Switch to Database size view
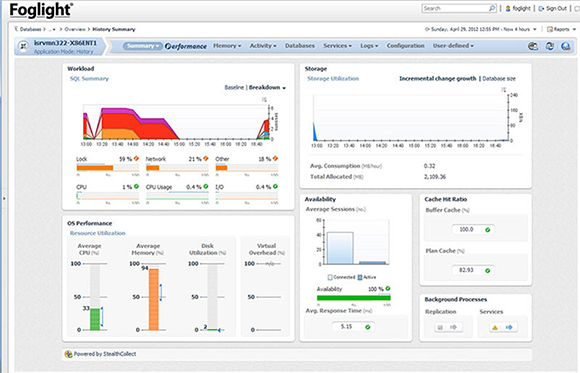This screenshot has height=373, width=580. pos(499,78)
